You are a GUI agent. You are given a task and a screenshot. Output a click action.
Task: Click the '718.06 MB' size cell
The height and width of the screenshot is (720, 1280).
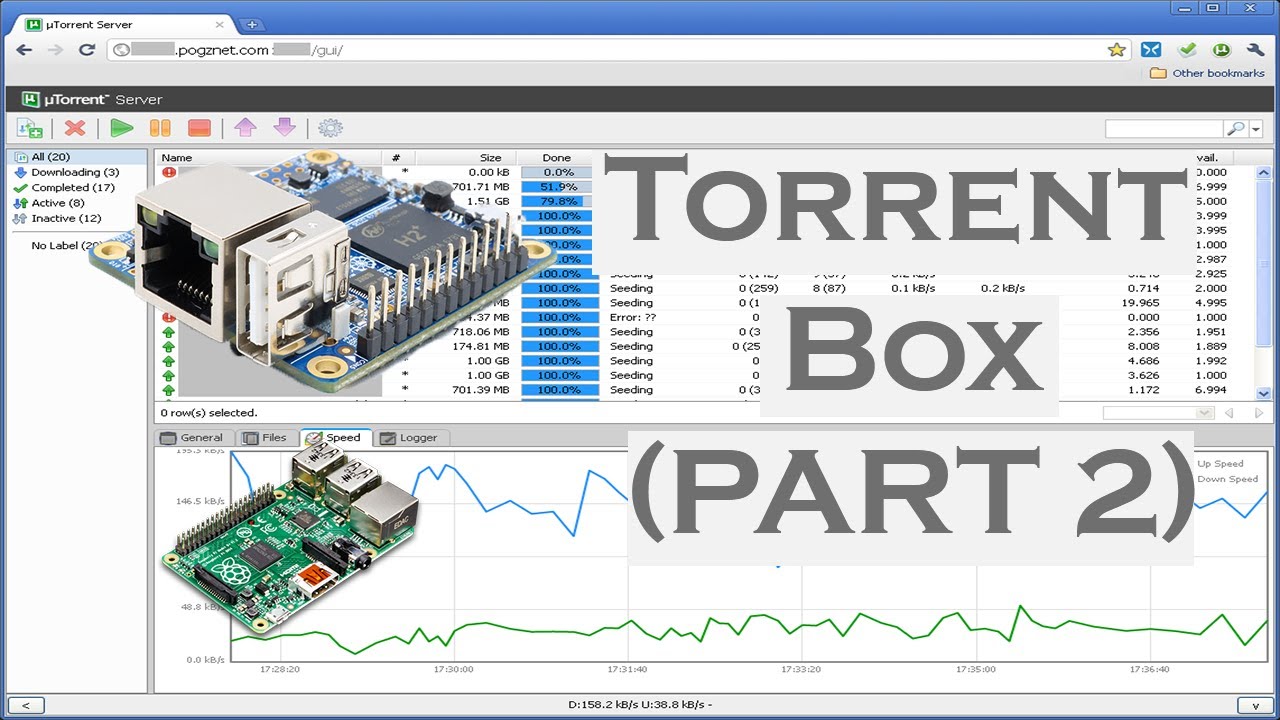(481, 332)
